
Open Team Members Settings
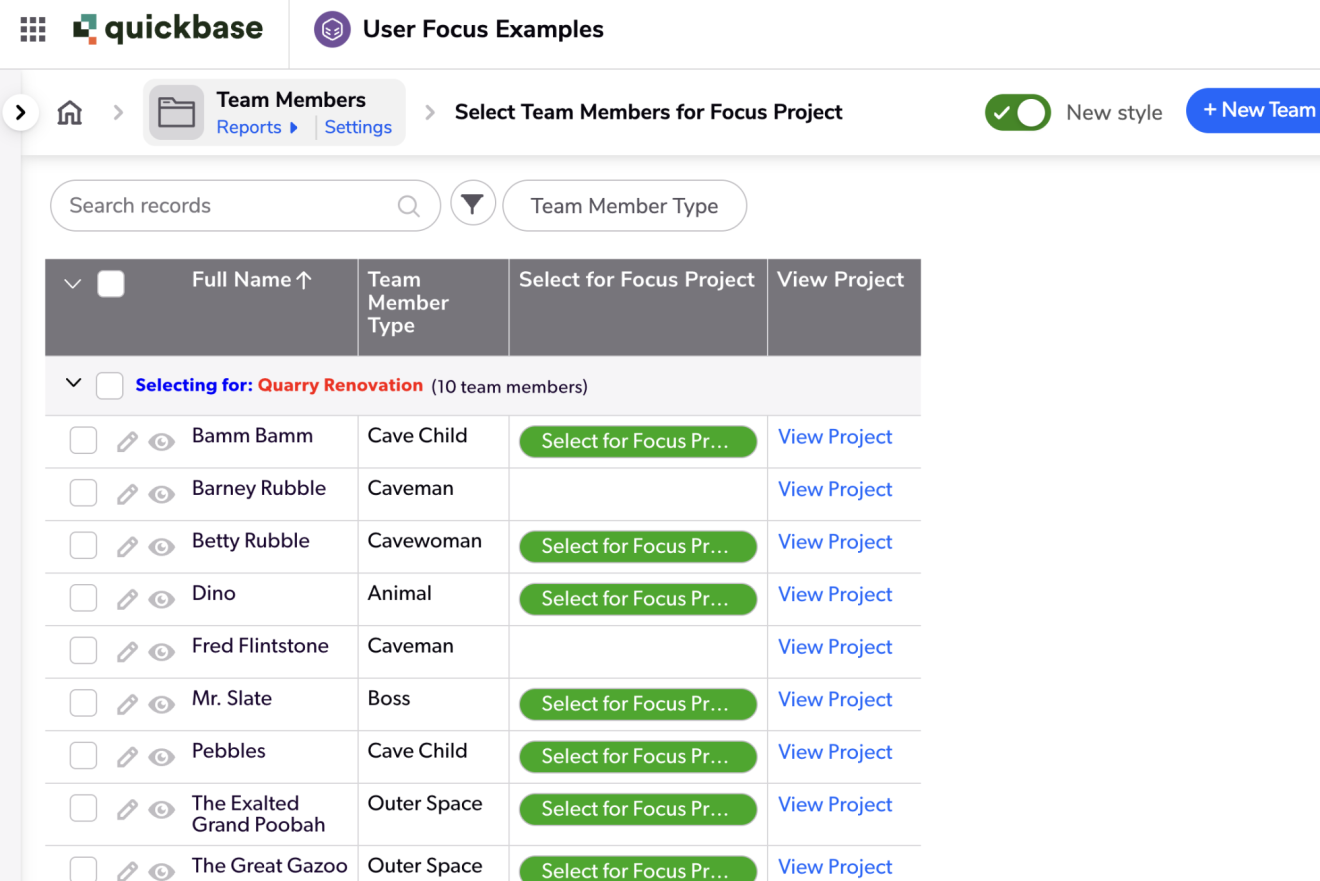click(358, 127)
